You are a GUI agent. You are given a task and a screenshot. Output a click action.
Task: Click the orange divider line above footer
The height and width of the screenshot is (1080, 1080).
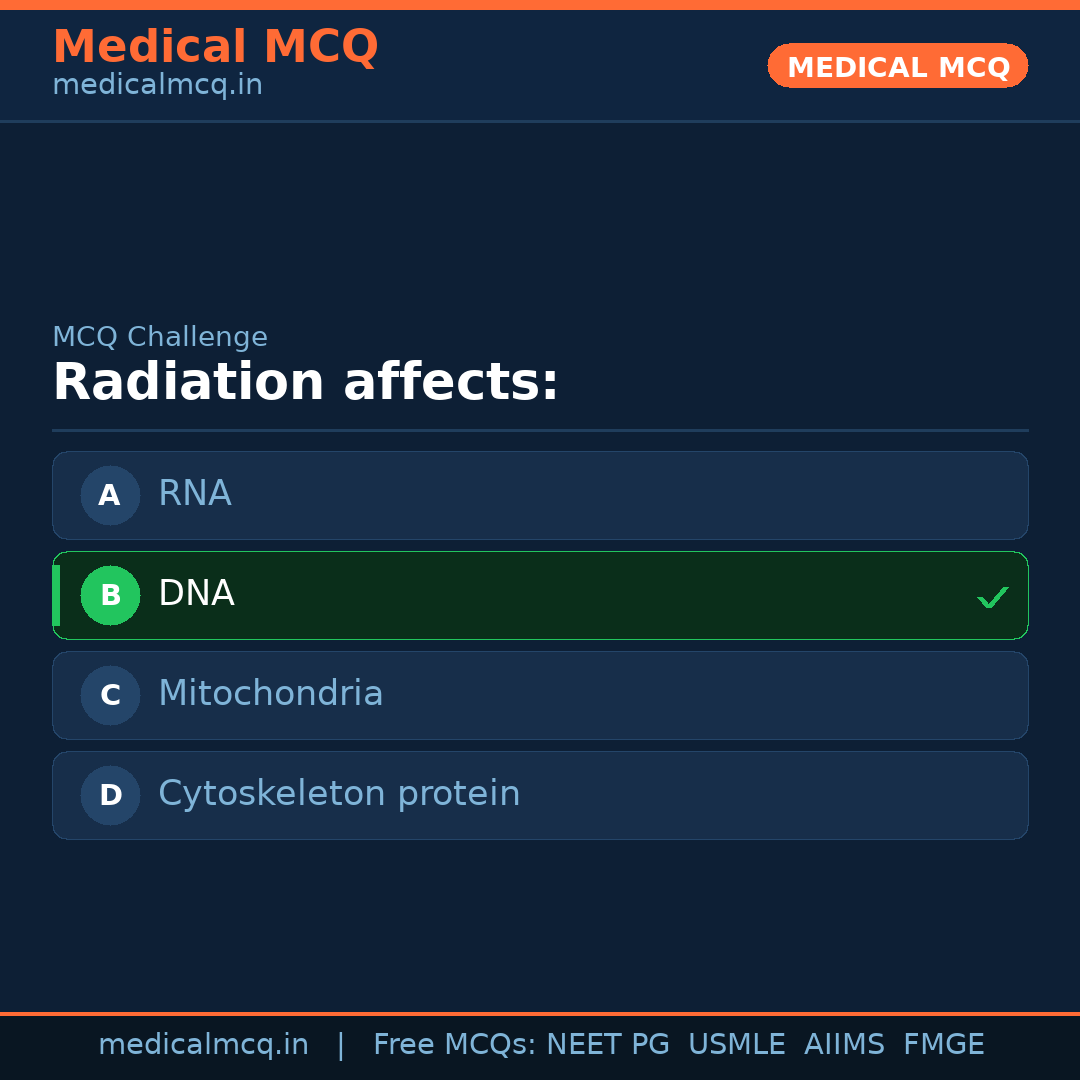click(x=540, y=1012)
